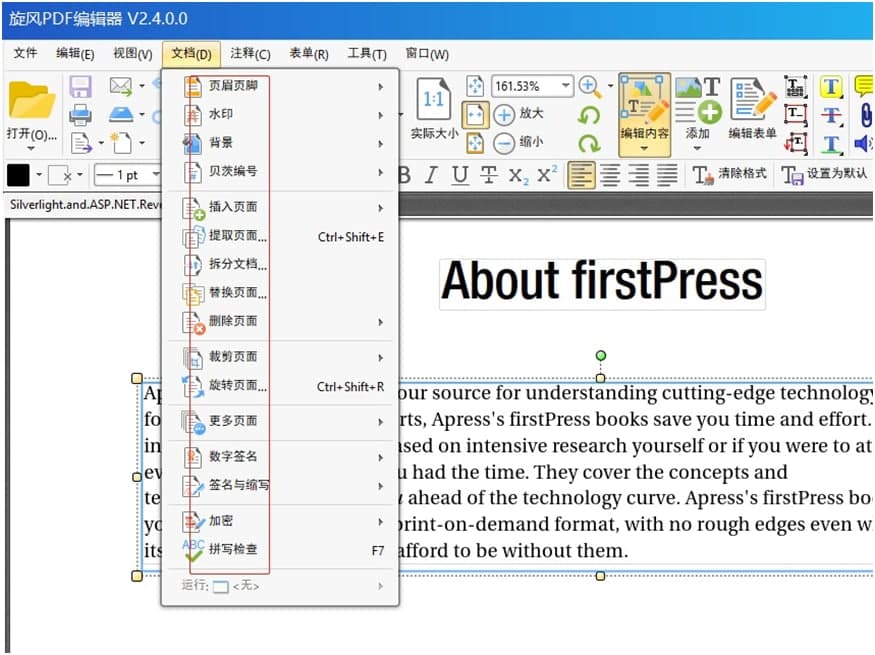Toggle Italic formatting
Image resolution: width=875 pixels, height=655 pixels.
coord(431,175)
